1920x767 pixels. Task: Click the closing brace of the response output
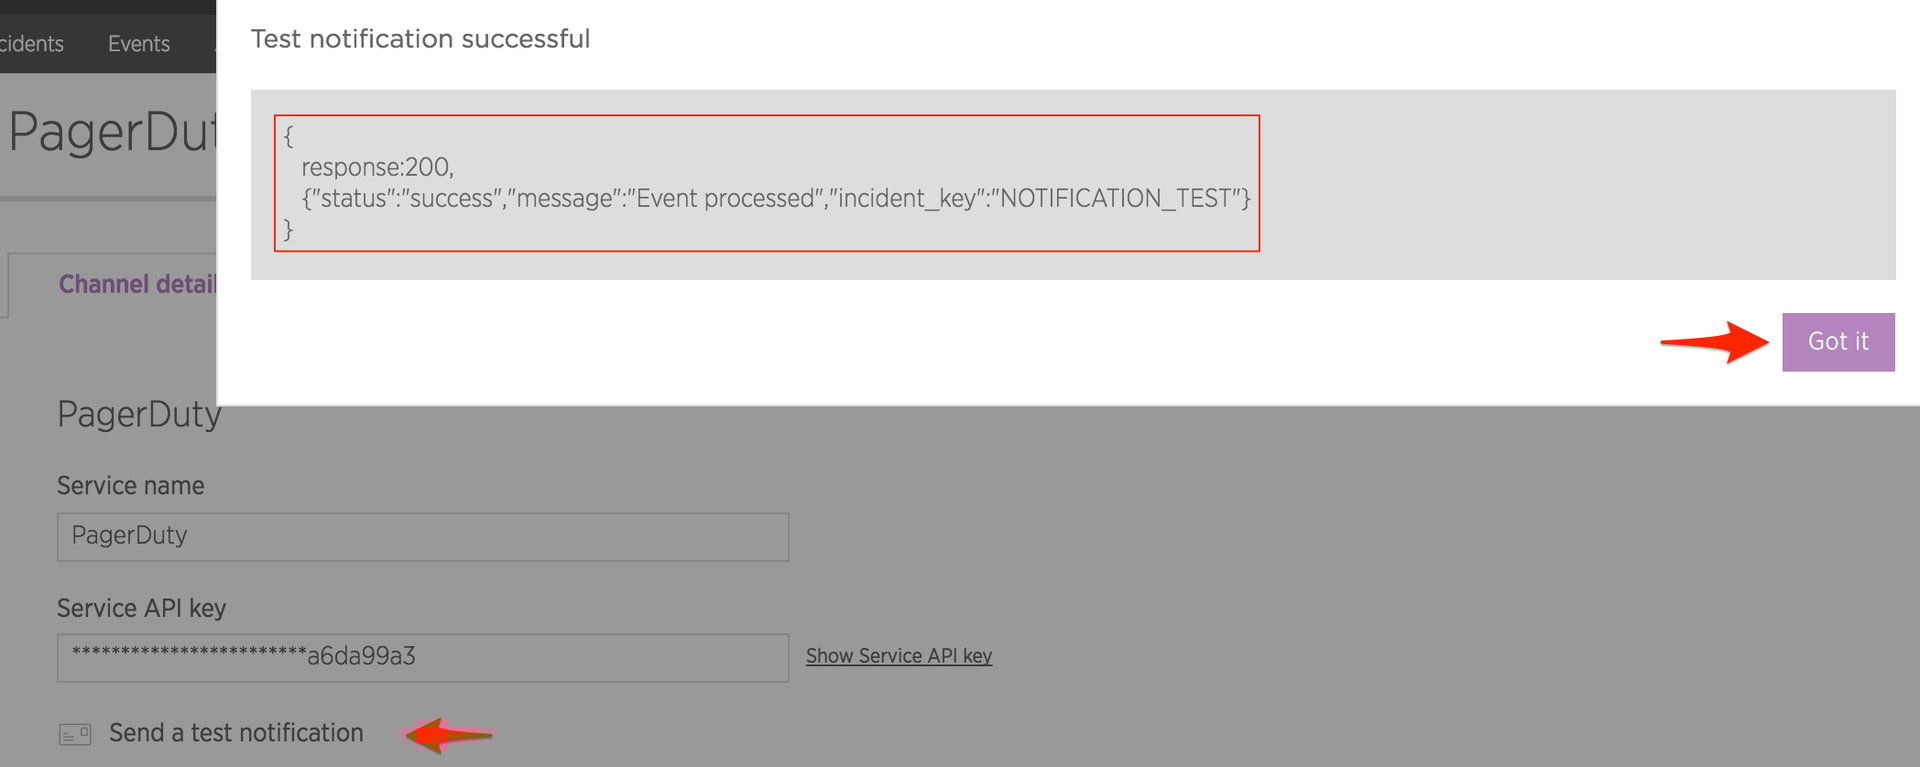(288, 230)
